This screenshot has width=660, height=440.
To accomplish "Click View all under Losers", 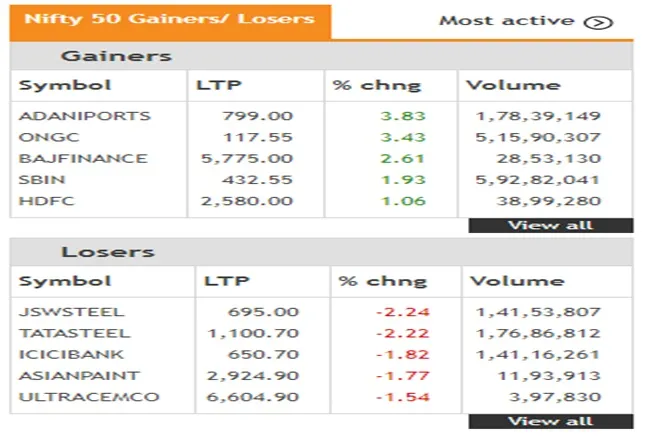I will [550, 421].
